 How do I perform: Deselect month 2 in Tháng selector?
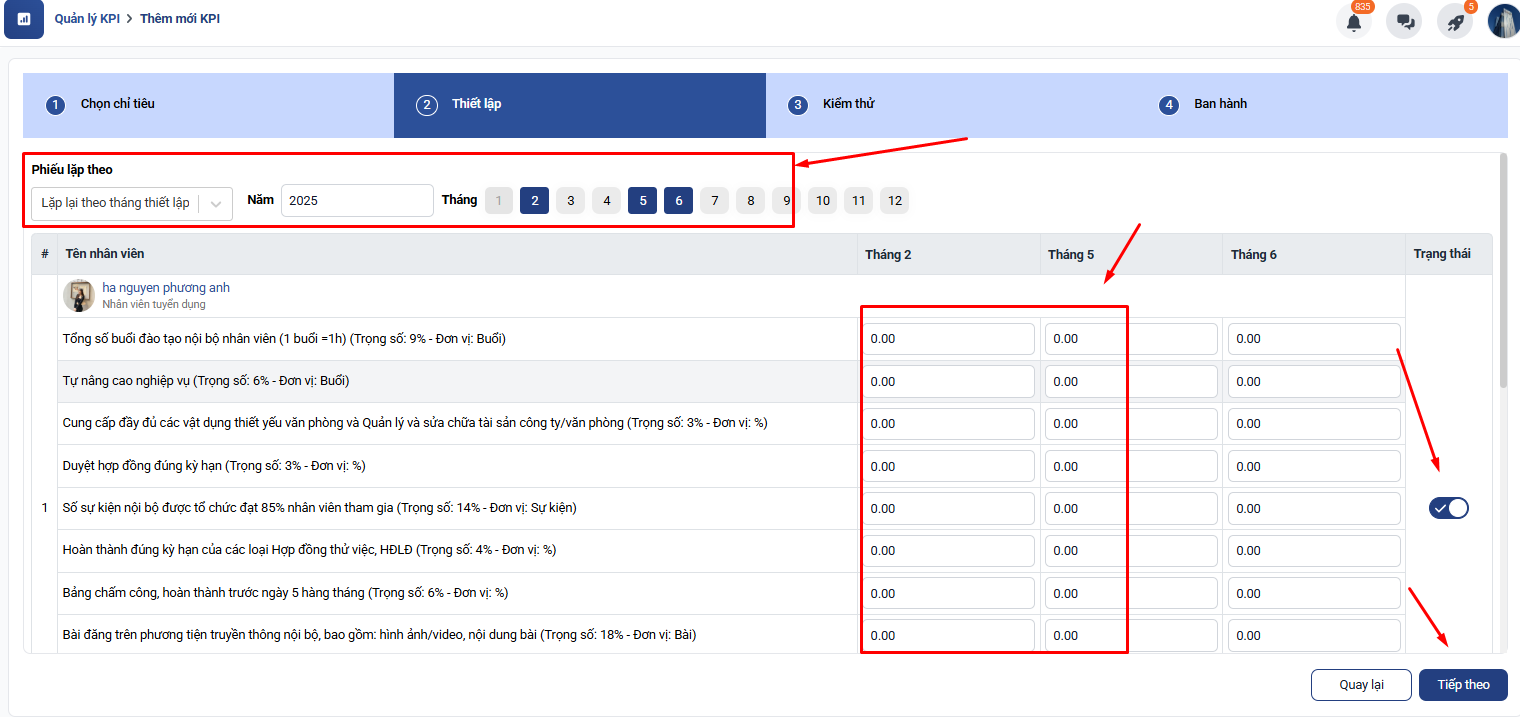point(535,201)
